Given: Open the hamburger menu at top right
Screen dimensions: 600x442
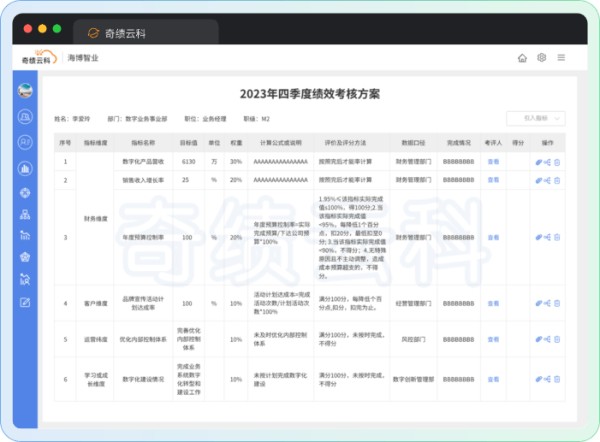Looking at the screenshot, I should point(561,58).
